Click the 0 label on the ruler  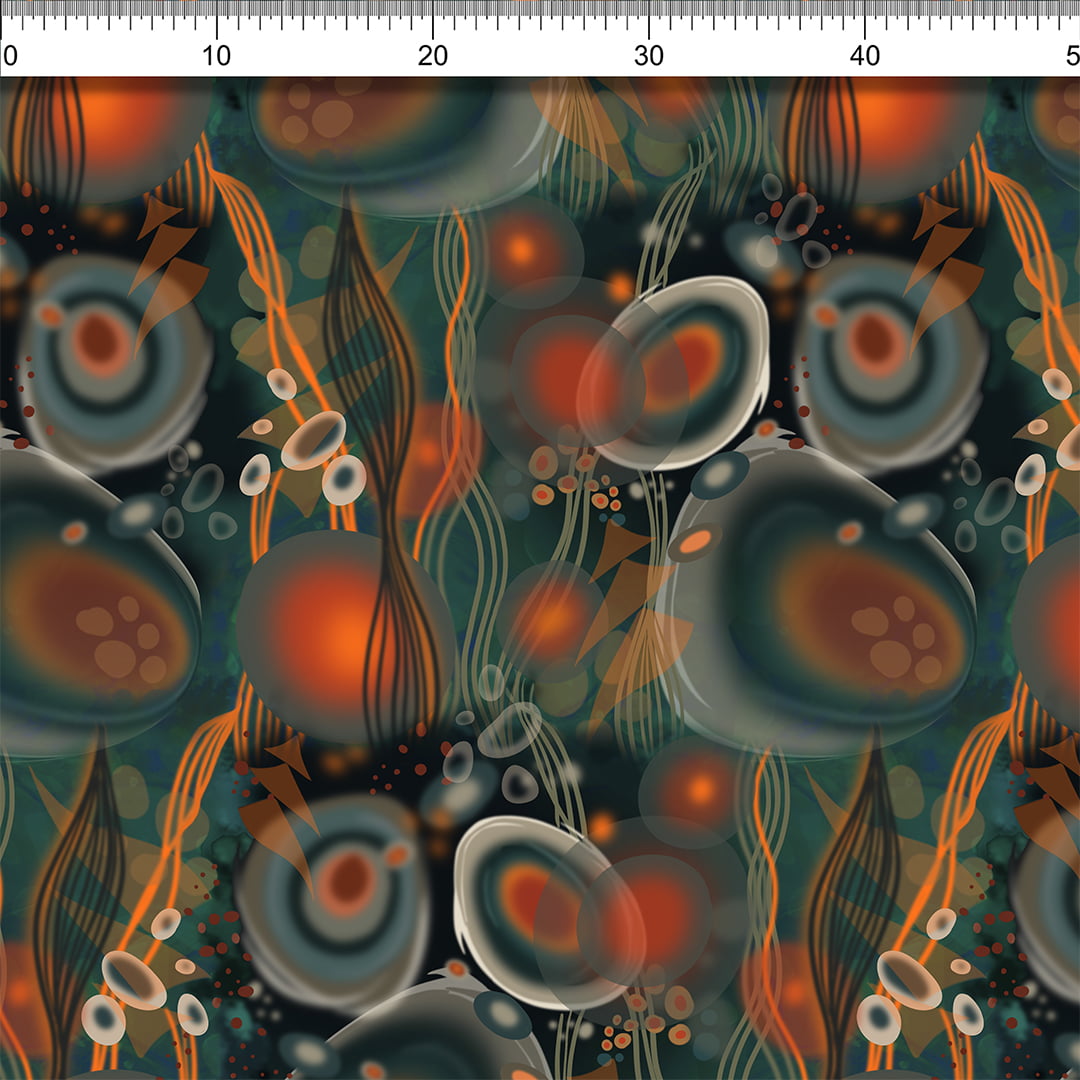pos(10,56)
